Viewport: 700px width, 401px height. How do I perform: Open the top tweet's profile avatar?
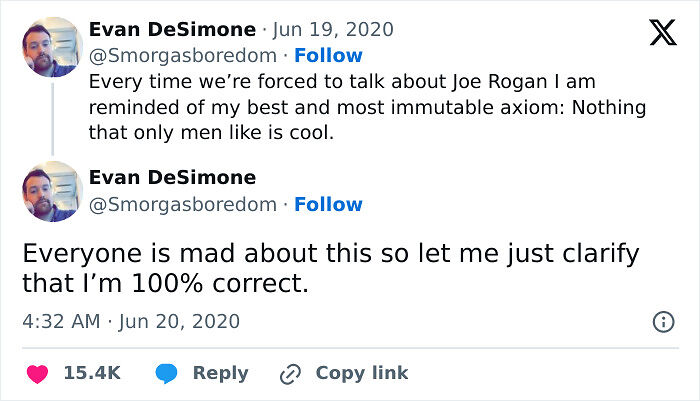[51, 46]
